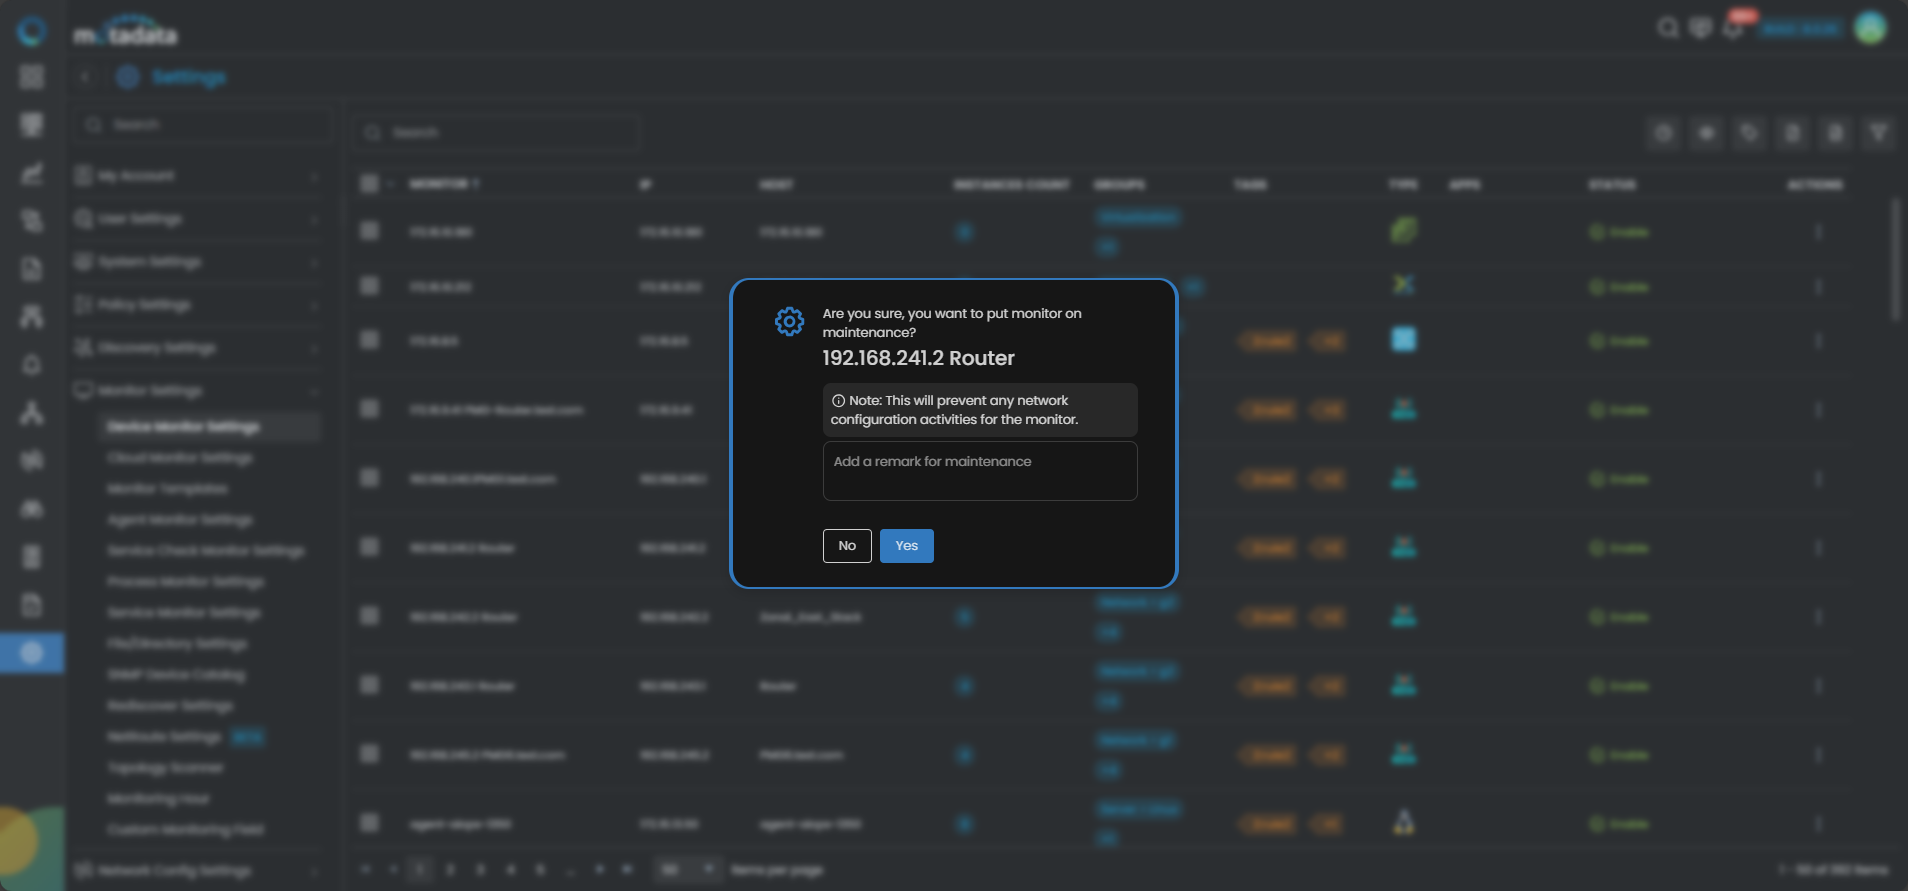Click the filter funnel icon above table
Image resolution: width=1908 pixels, height=891 pixels.
[1878, 133]
